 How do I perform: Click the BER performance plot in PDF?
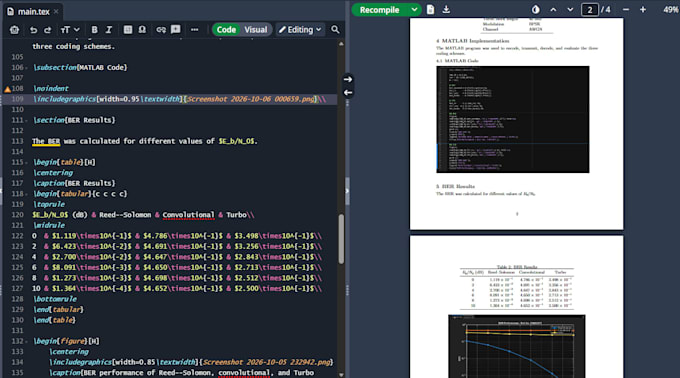[517, 347]
